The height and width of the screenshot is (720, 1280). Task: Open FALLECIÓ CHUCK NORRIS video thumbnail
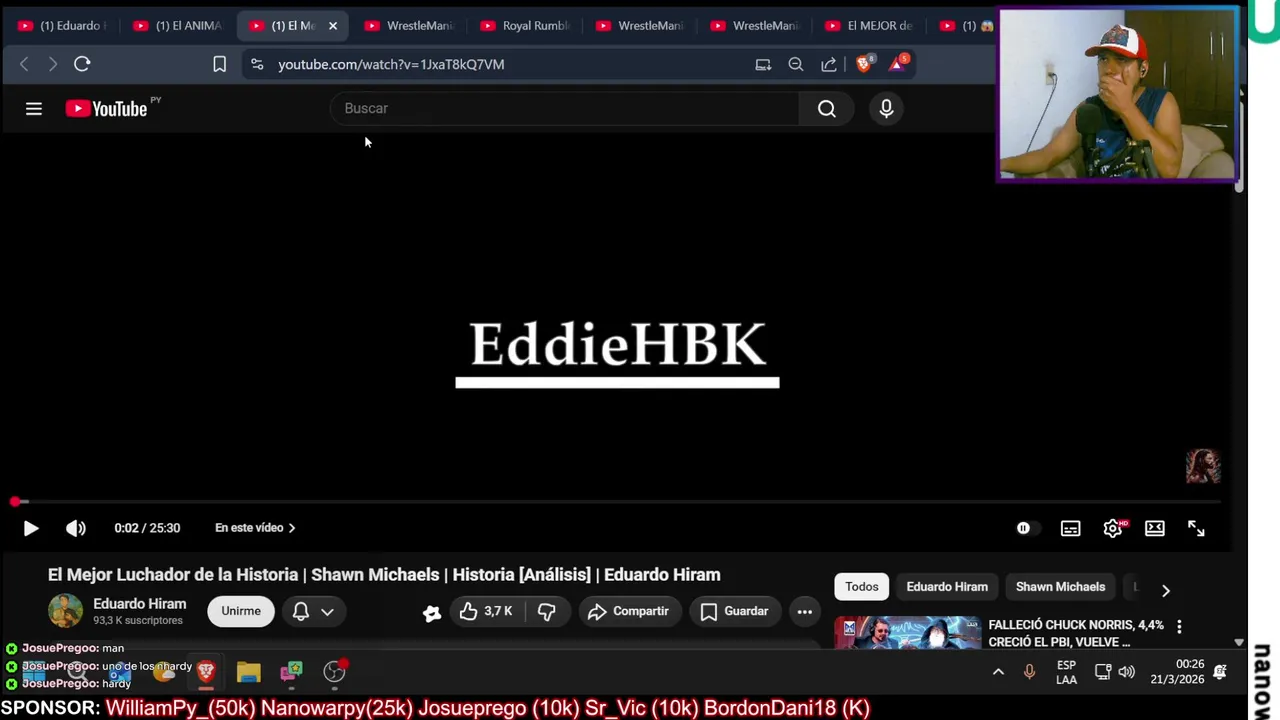click(x=908, y=633)
